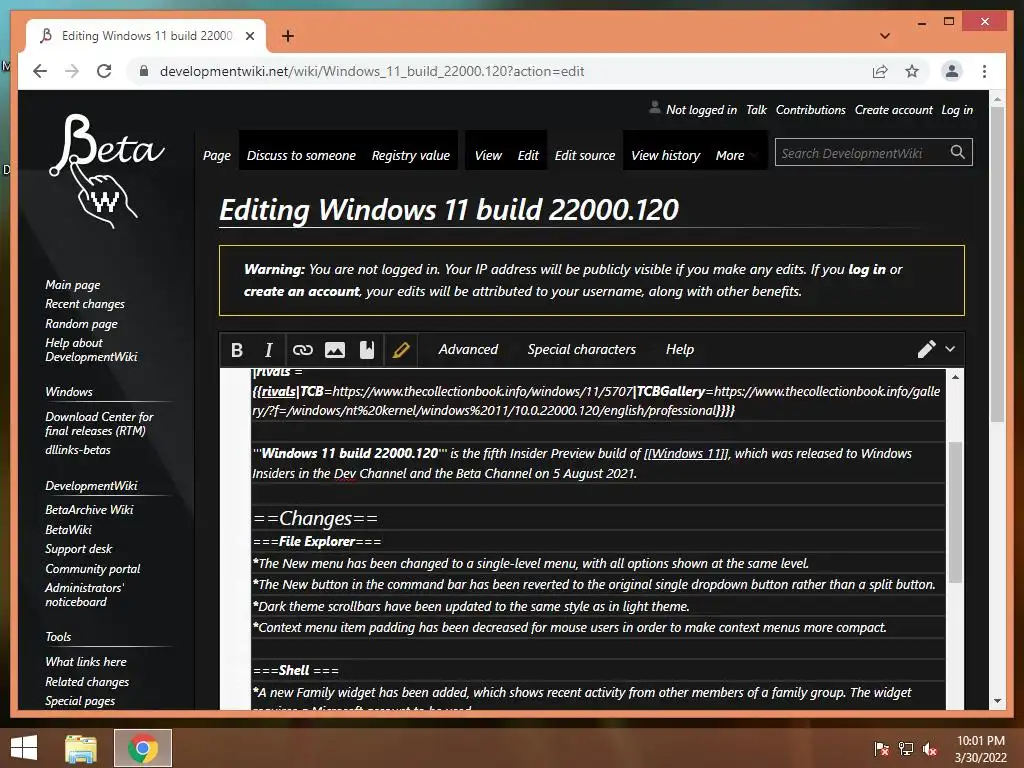Click edit box scrollbar up arrow
The height and width of the screenshot is (768, 1024).
955,377
